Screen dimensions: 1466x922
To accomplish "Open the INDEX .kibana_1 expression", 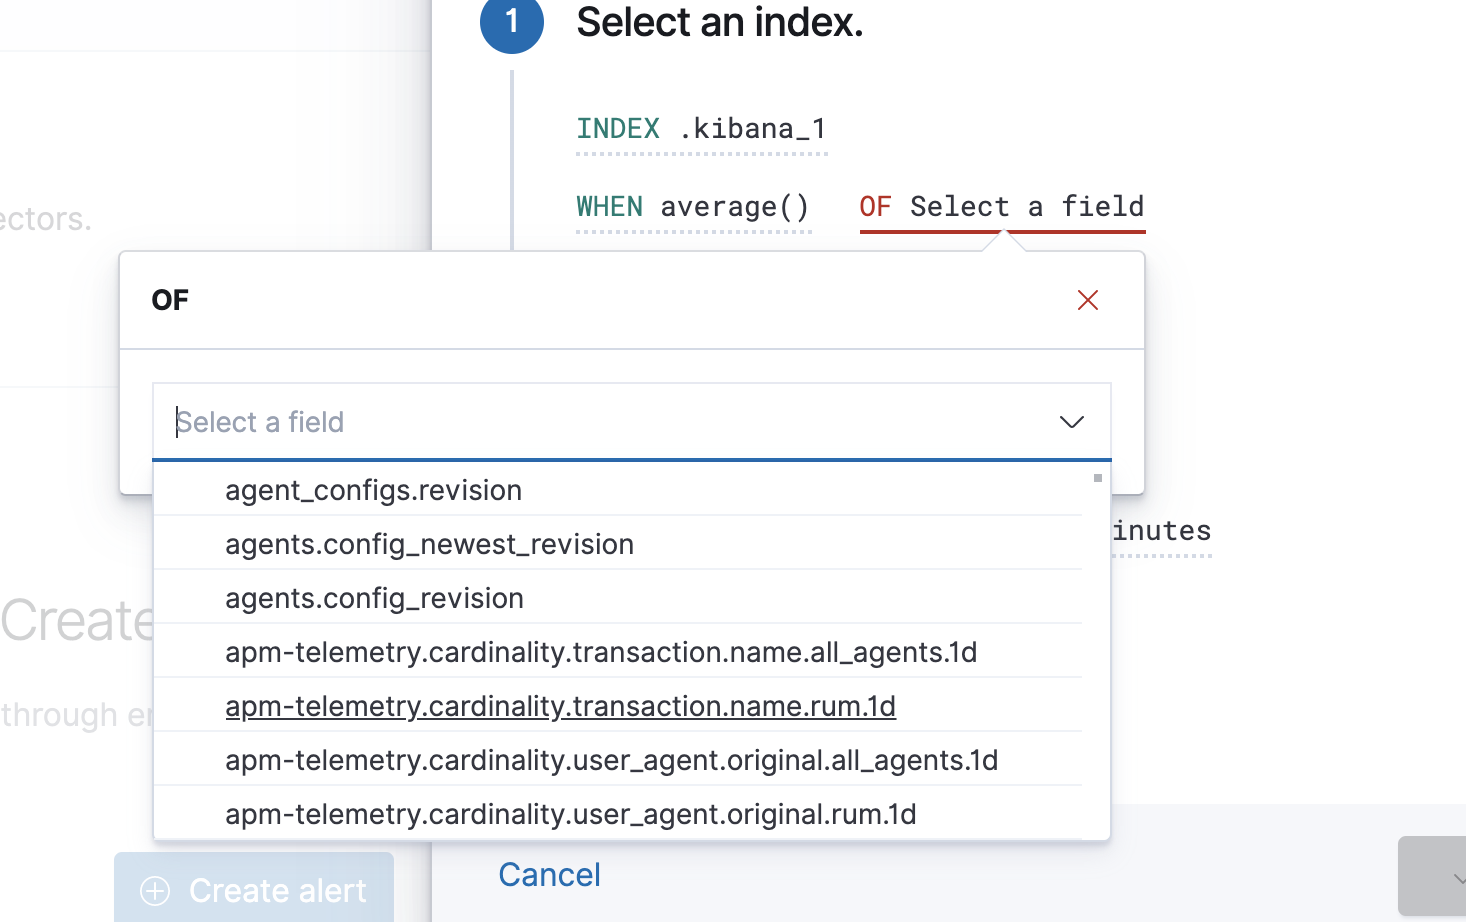I will 701,129.
